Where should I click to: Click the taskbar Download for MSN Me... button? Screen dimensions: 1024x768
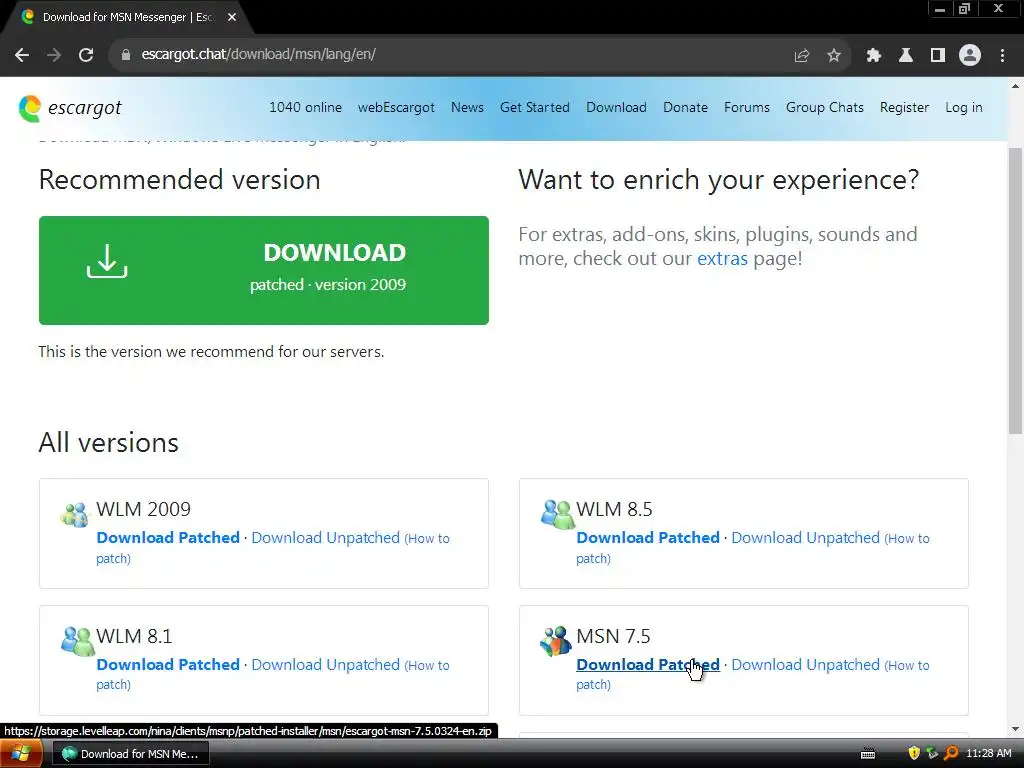[131, 754]
